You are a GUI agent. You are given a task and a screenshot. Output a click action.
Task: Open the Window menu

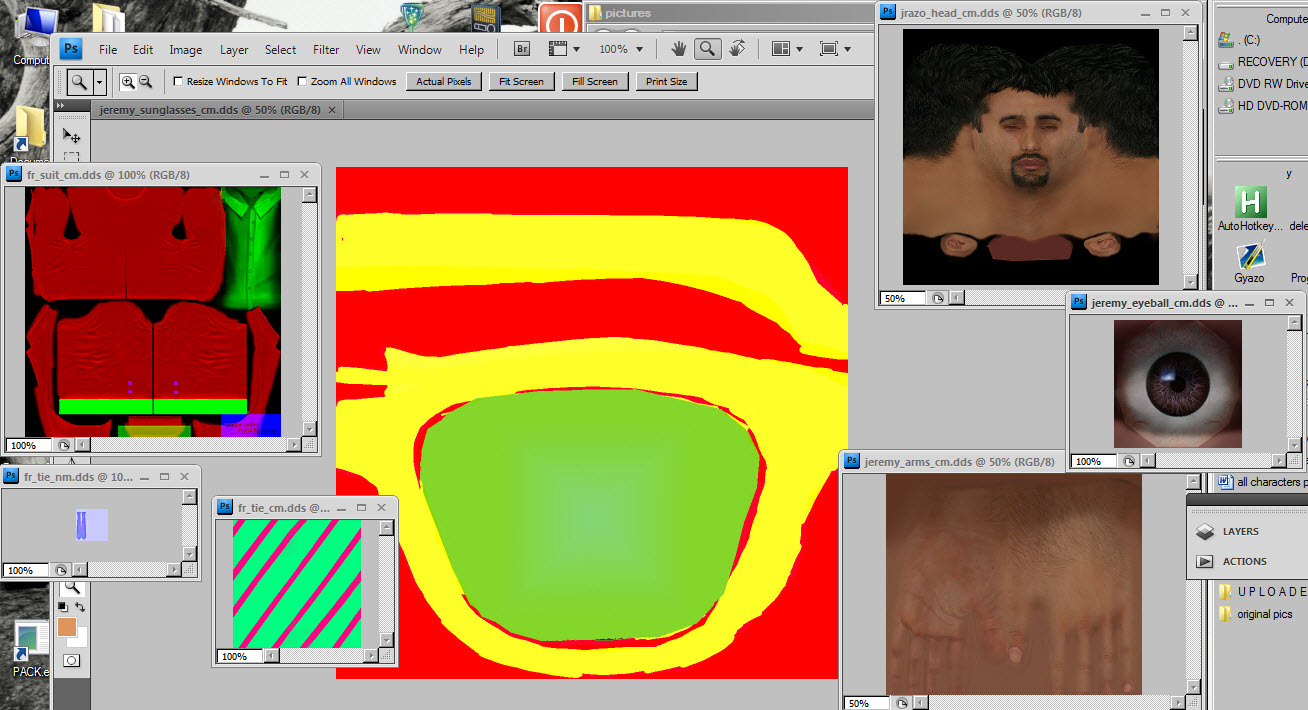420,49
